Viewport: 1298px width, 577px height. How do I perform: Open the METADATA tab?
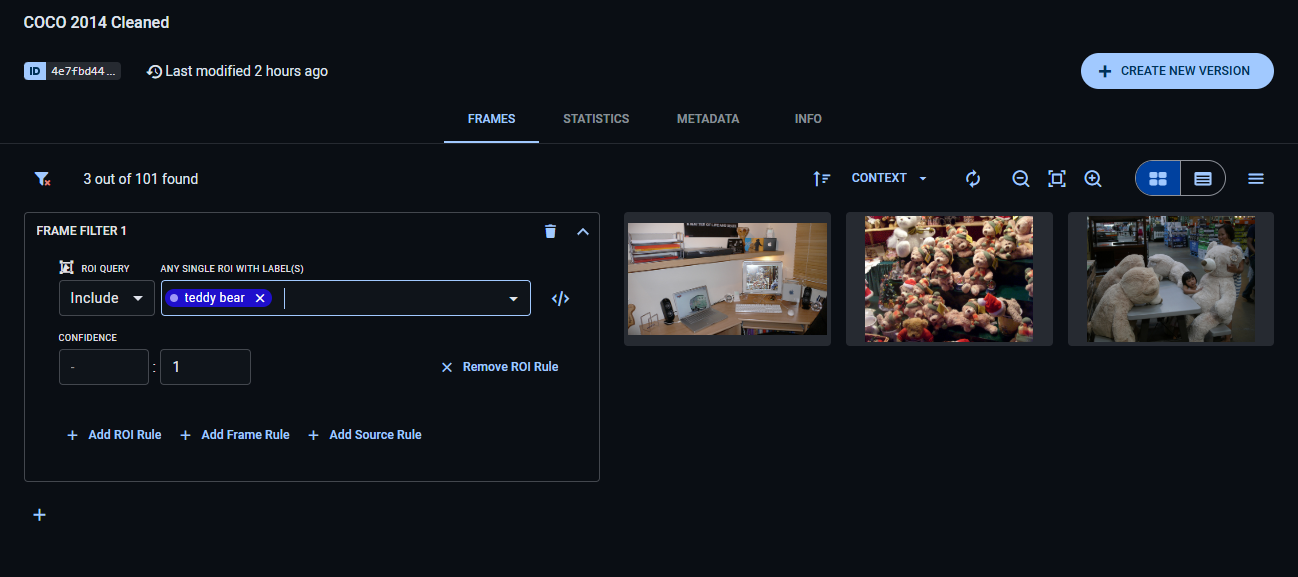pyautogui.click(x=708, y=119)
